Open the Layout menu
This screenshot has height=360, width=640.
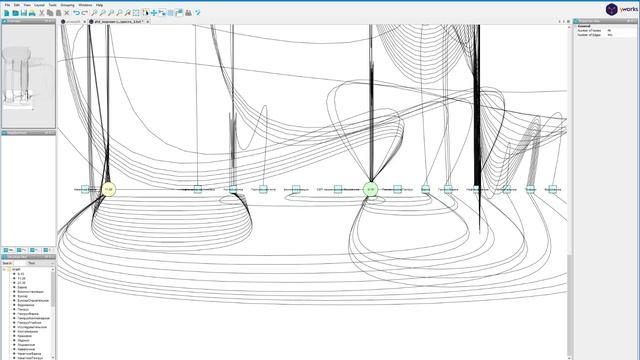click(40, 5)
